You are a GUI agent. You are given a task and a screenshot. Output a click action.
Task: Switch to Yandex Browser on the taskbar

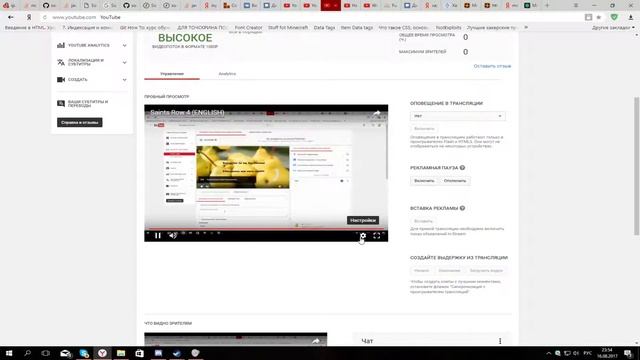(x=102, y=353)
